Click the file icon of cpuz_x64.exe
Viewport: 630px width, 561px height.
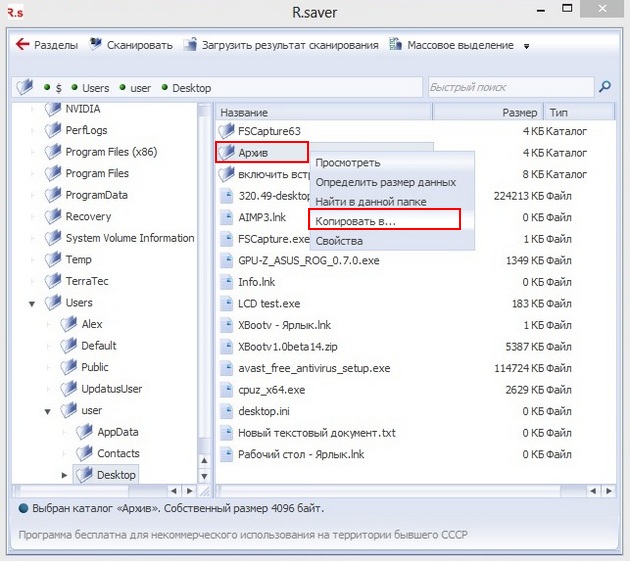point(227,389)
